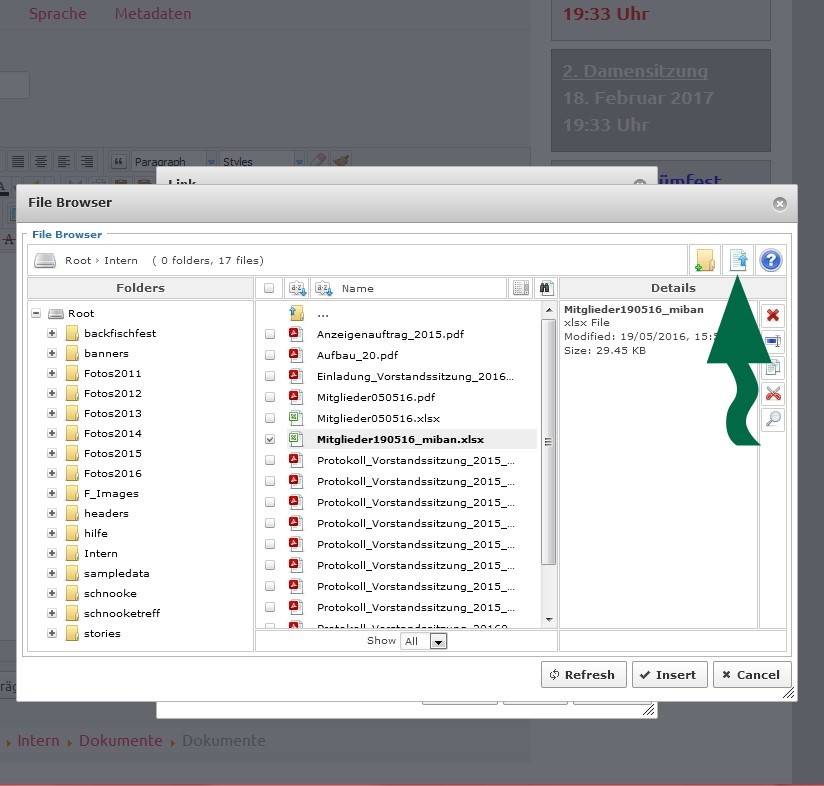Click the rename file icon
Screen dimensions: 824x786
773,342
